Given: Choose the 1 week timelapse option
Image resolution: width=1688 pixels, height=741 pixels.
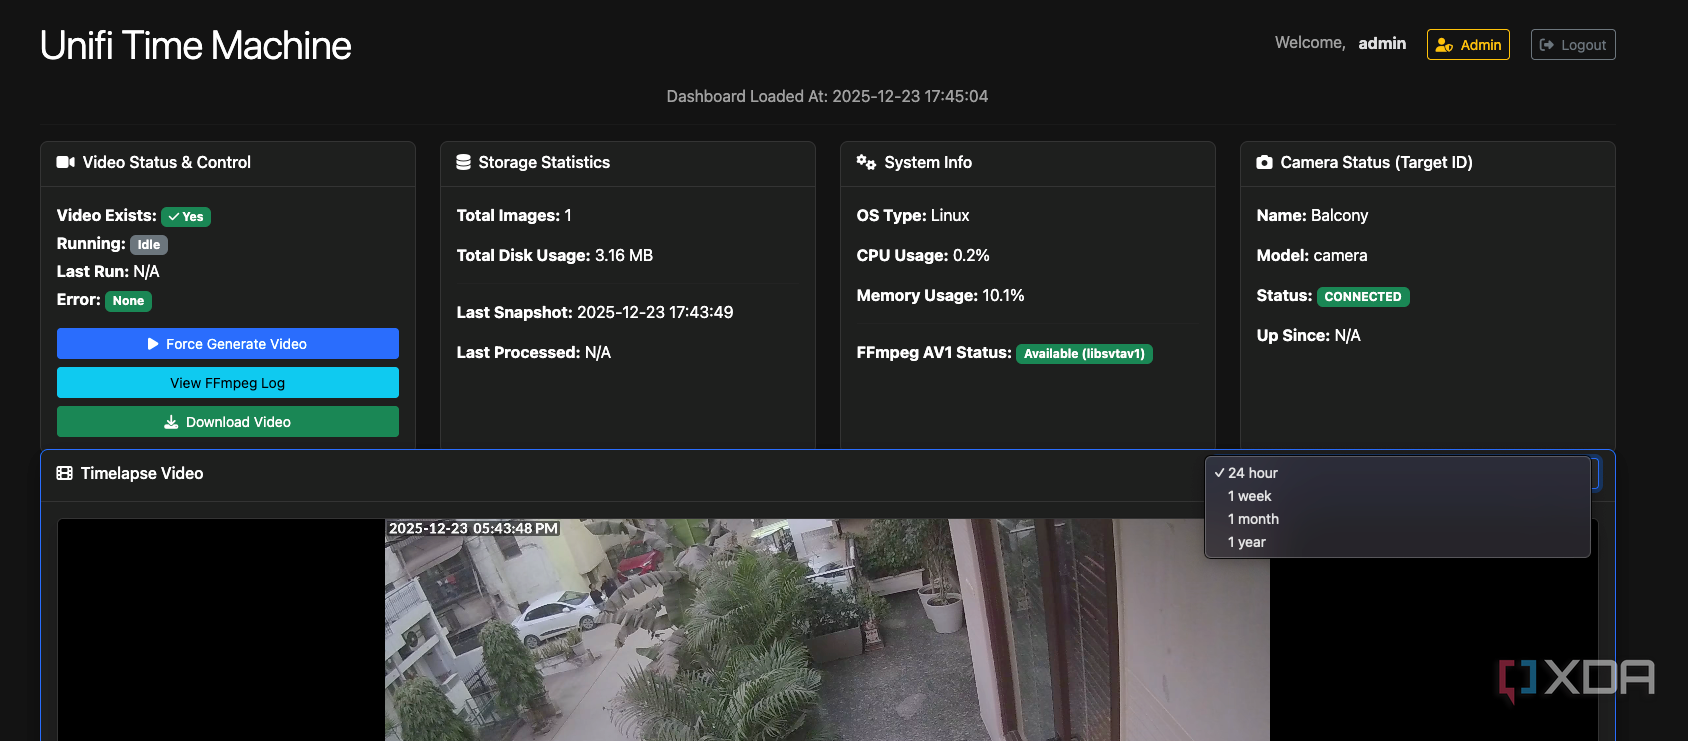Looking at the screenshot, I should [1398, 496].
